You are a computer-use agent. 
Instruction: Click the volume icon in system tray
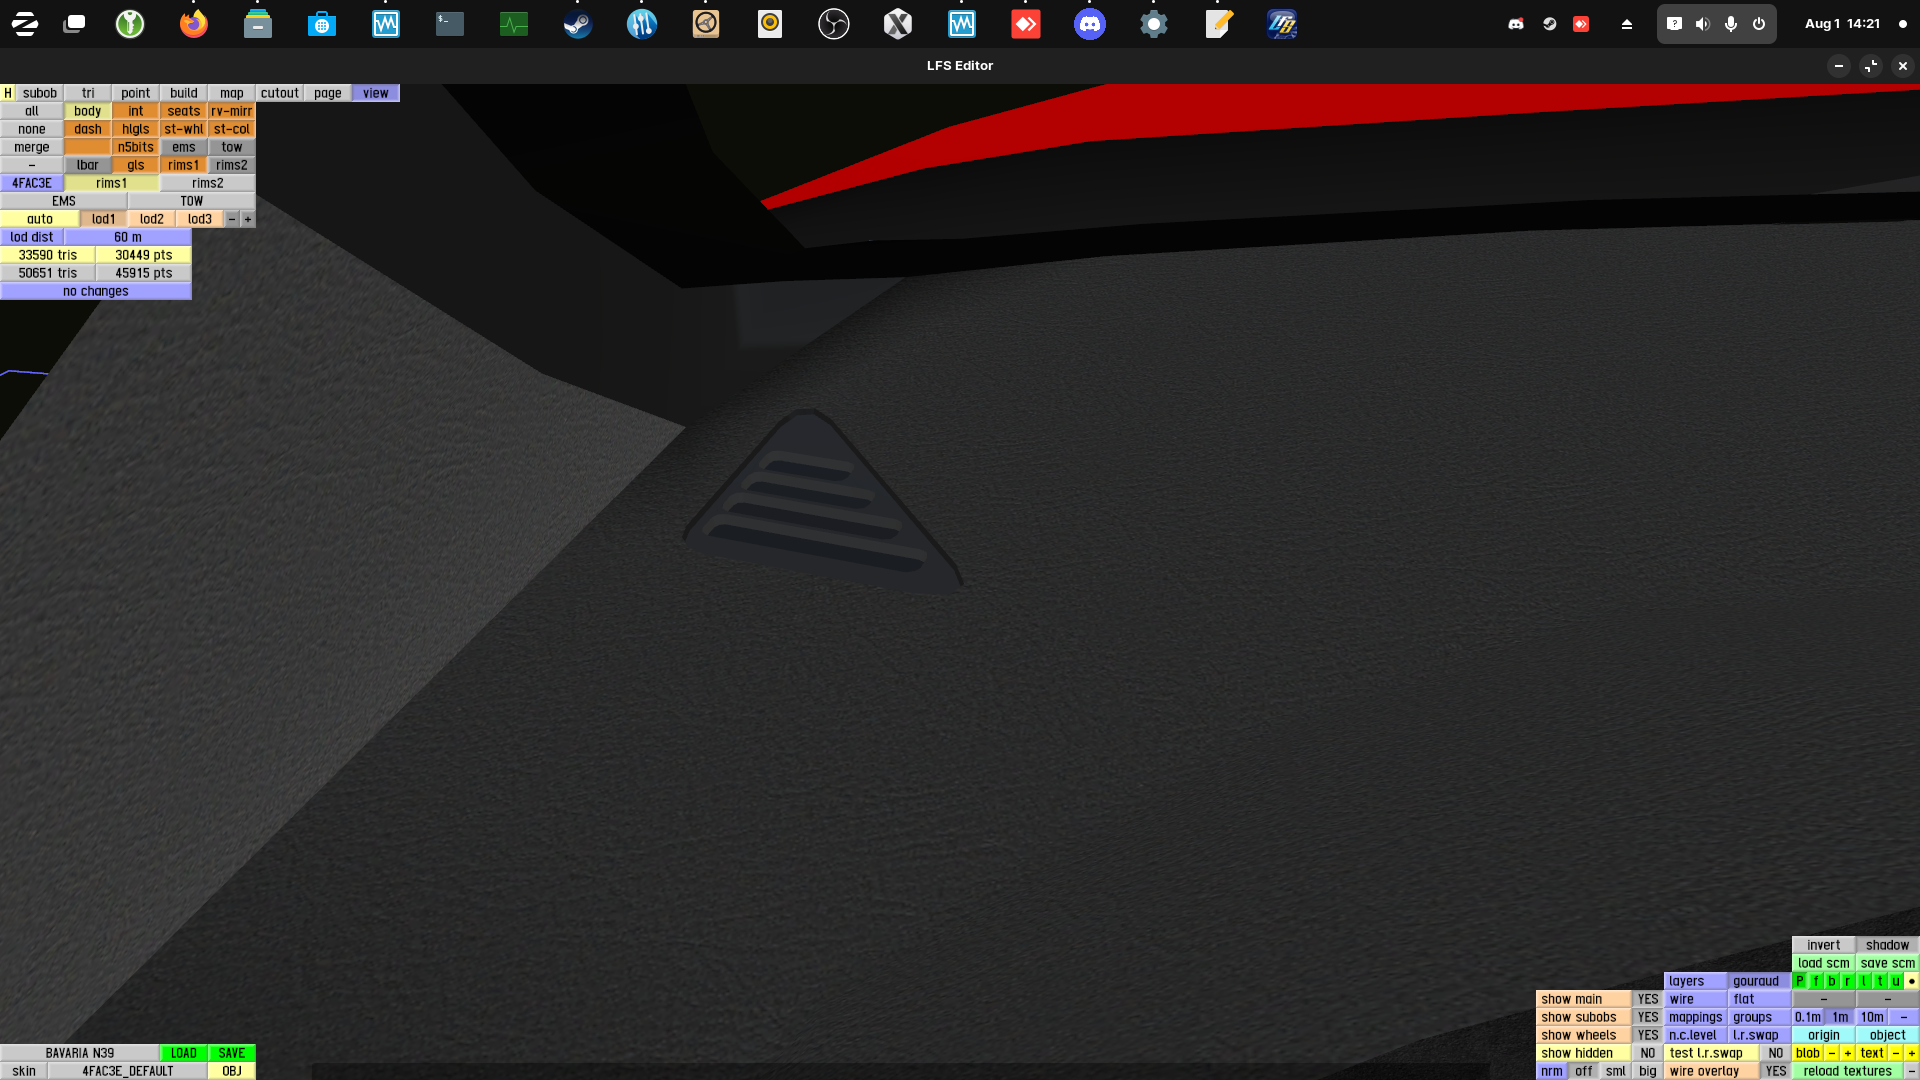tap(1702, 24)
